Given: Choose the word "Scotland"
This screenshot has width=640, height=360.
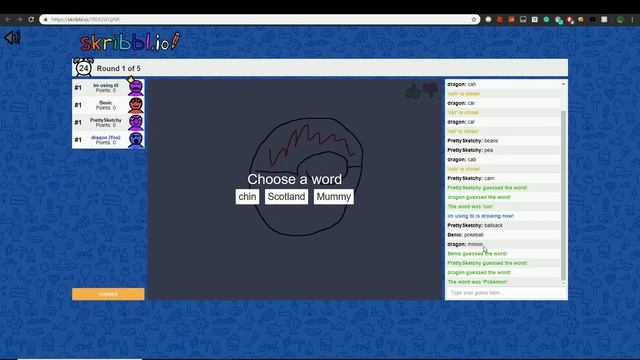Looking at the screenshot, I should 286,197.
